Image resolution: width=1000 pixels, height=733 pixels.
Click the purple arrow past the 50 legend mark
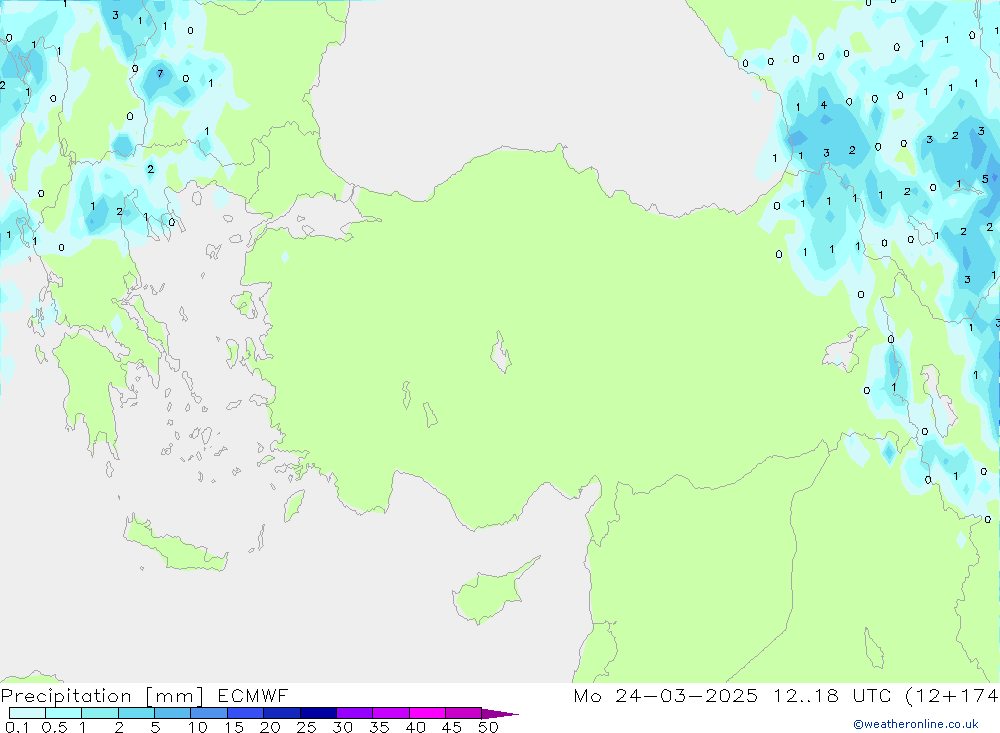point(500,714)
